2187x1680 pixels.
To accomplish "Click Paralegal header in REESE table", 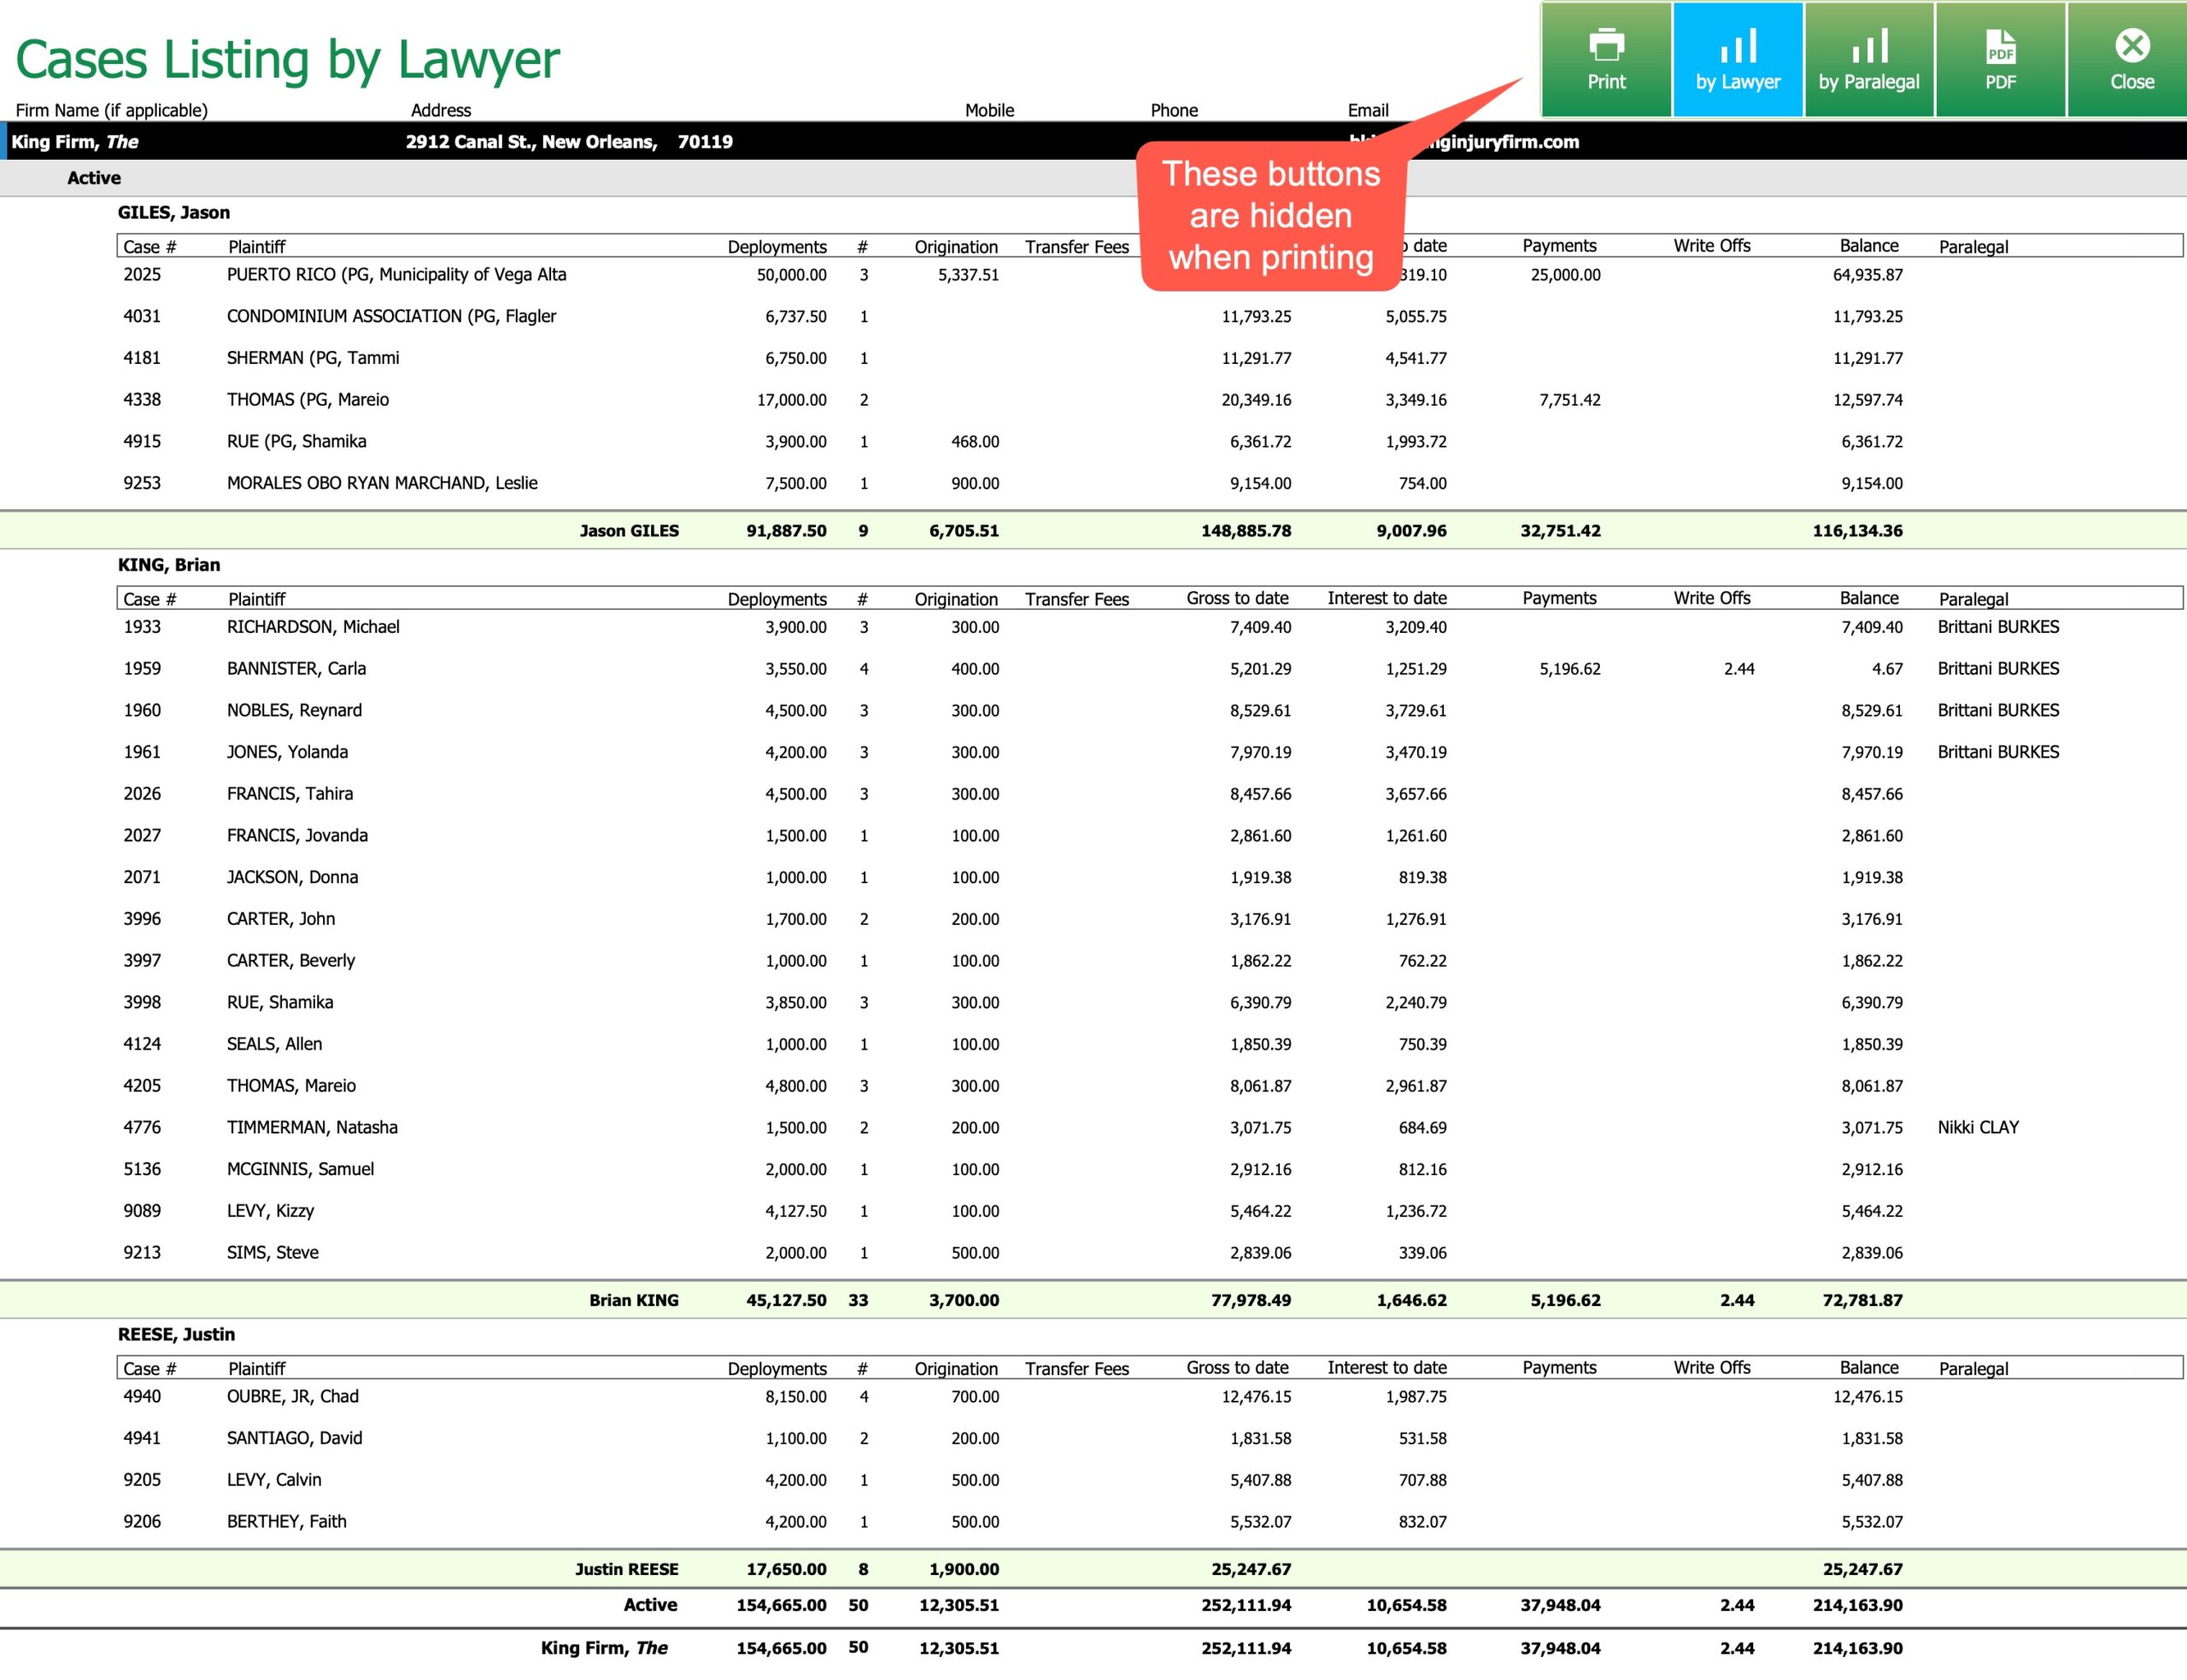I will pos(1973,1369).
